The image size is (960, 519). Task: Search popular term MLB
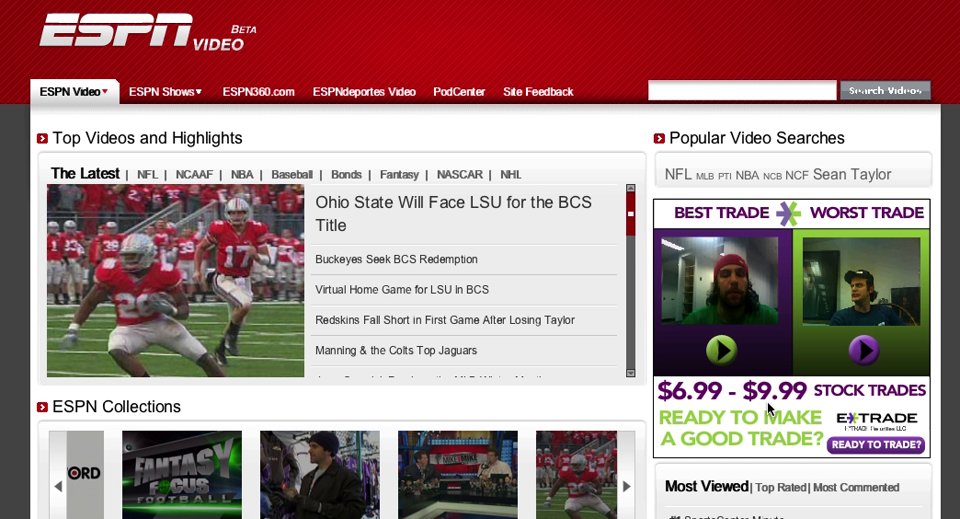tap(705, 176)
